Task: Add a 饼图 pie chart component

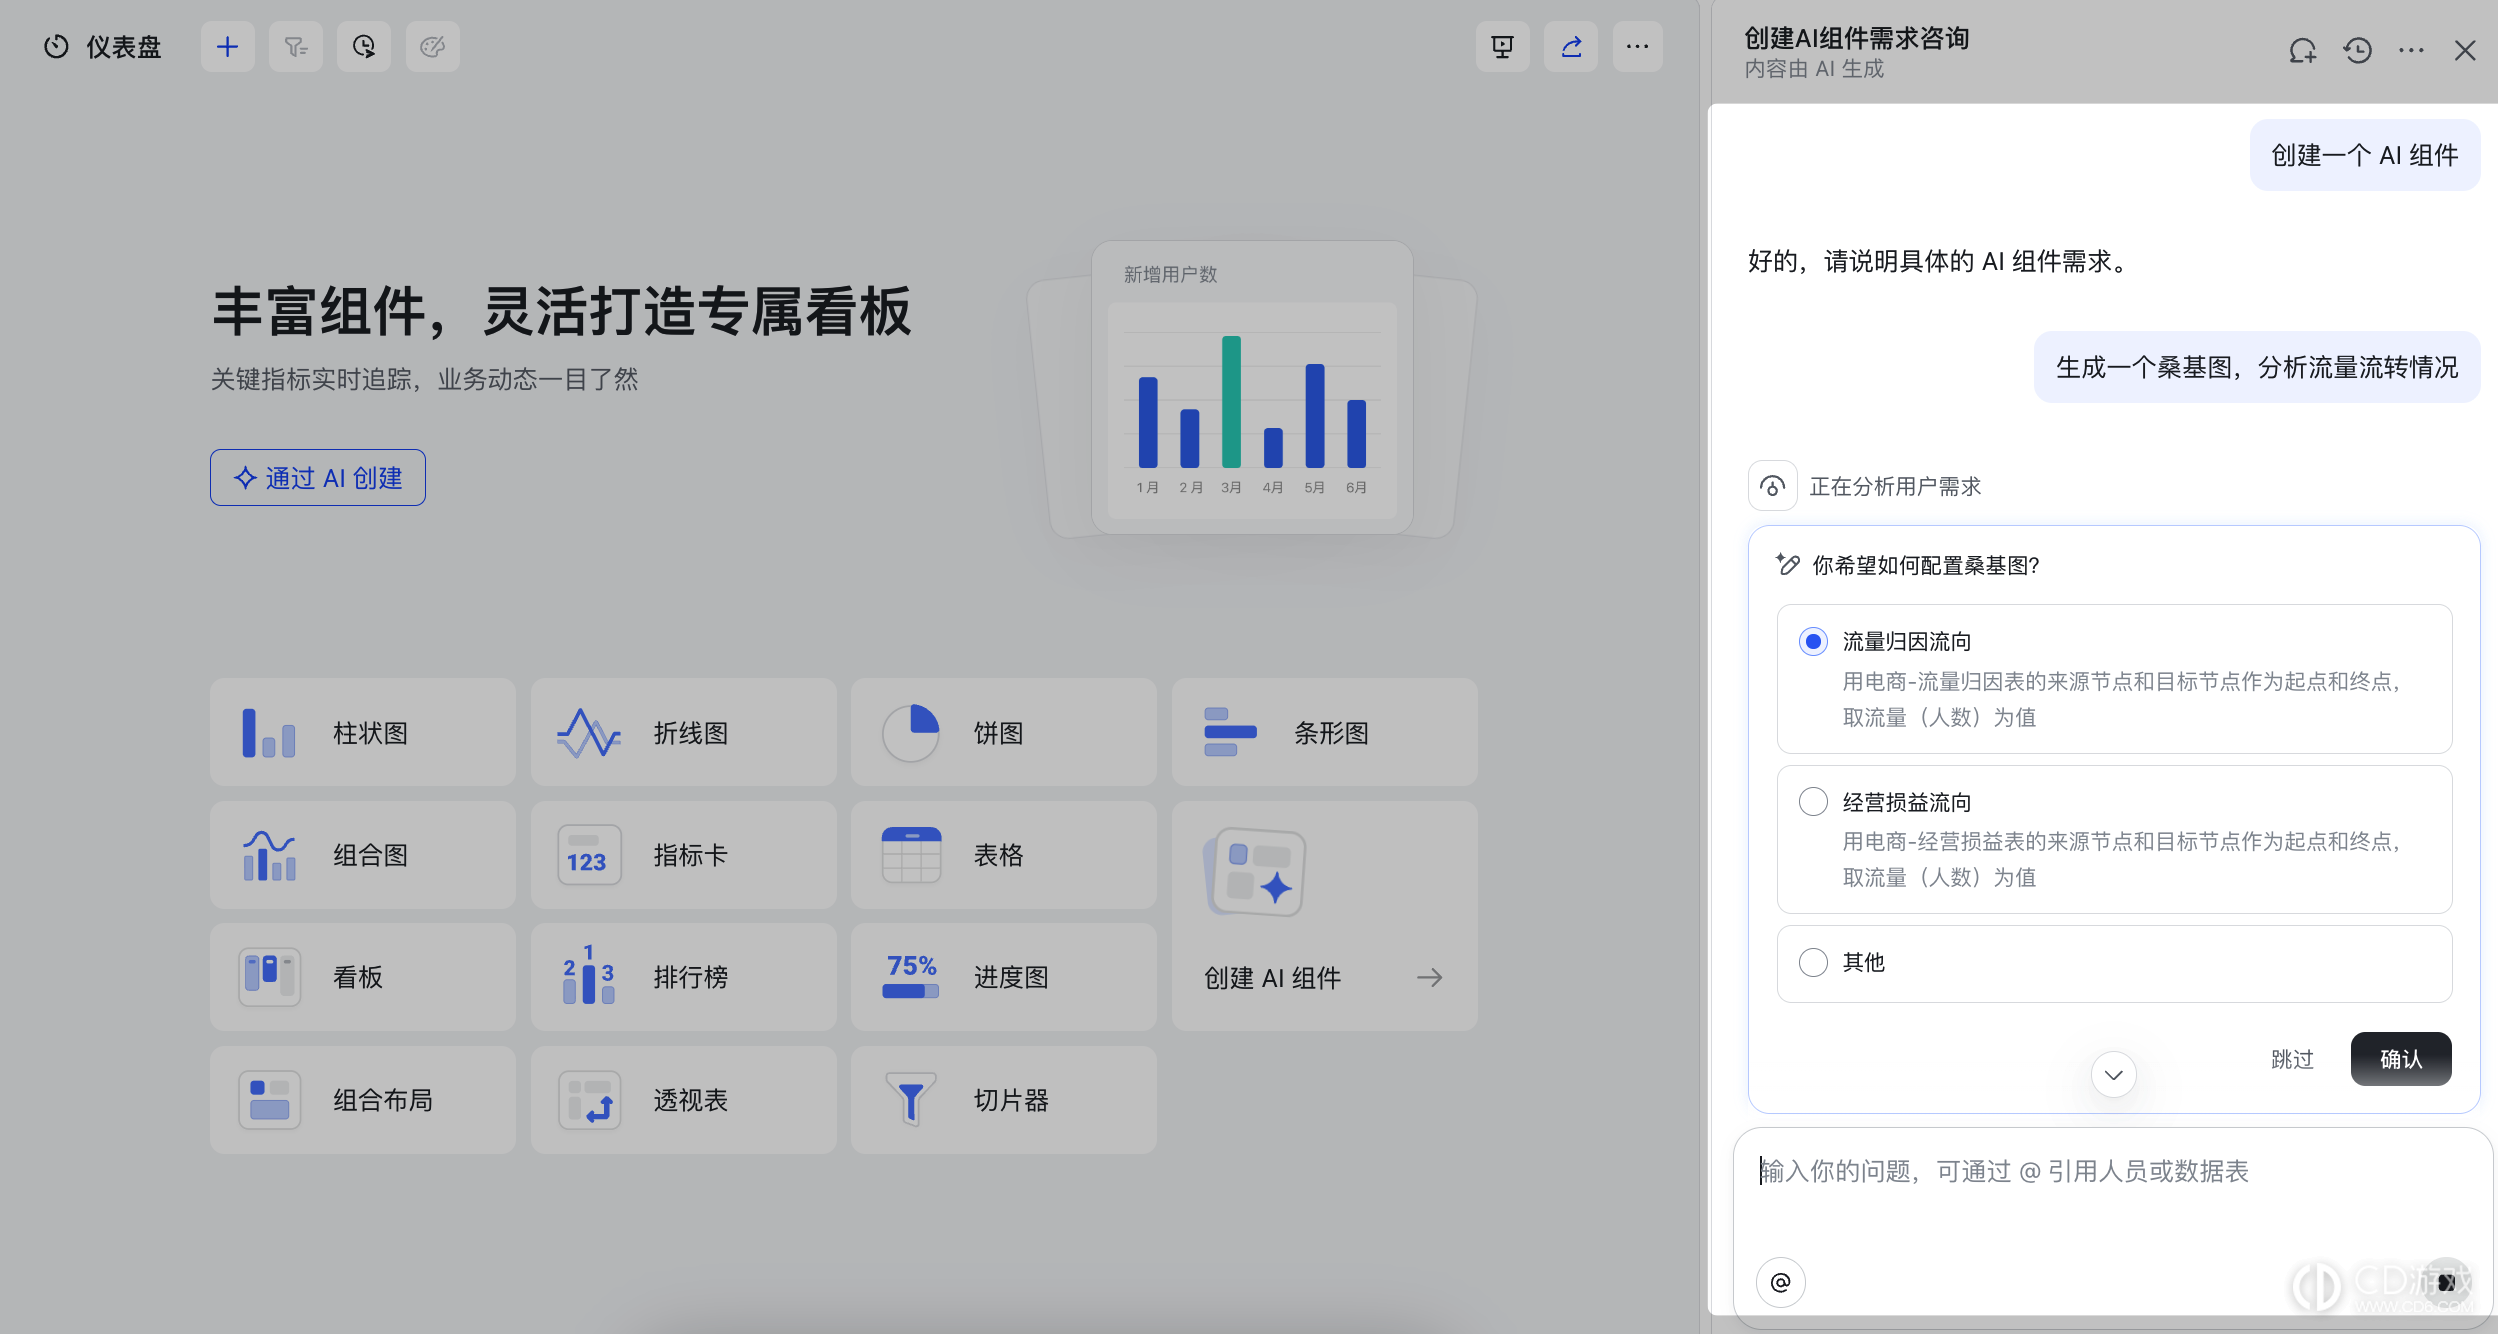Action: 1004,733
